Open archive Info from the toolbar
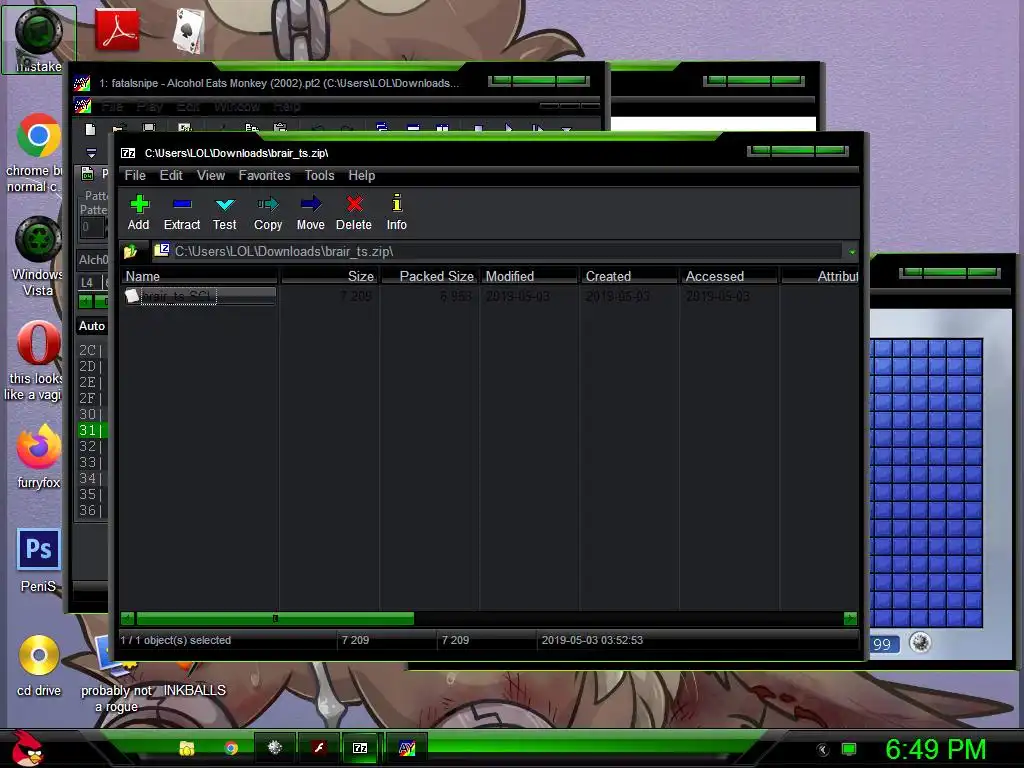Screen dimensions: 1024x768 (x=396, y=213)
